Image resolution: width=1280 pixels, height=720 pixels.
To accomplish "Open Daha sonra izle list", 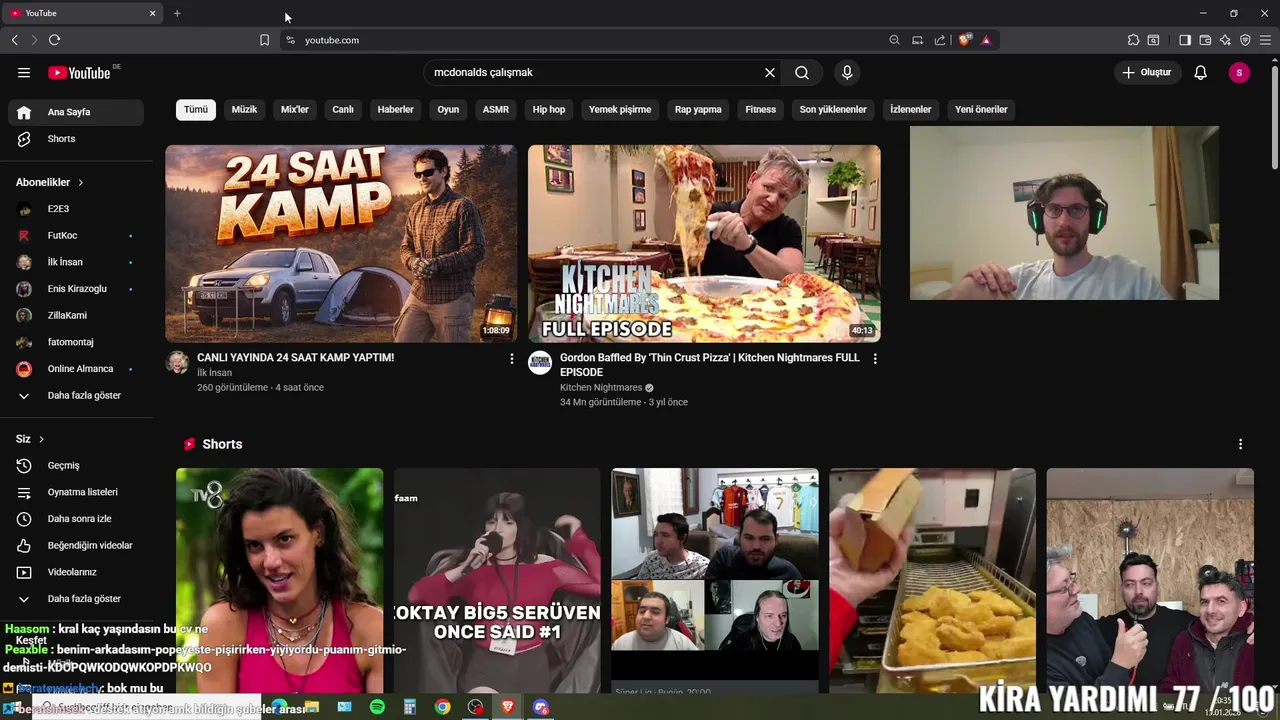I will tap(76, 519).
